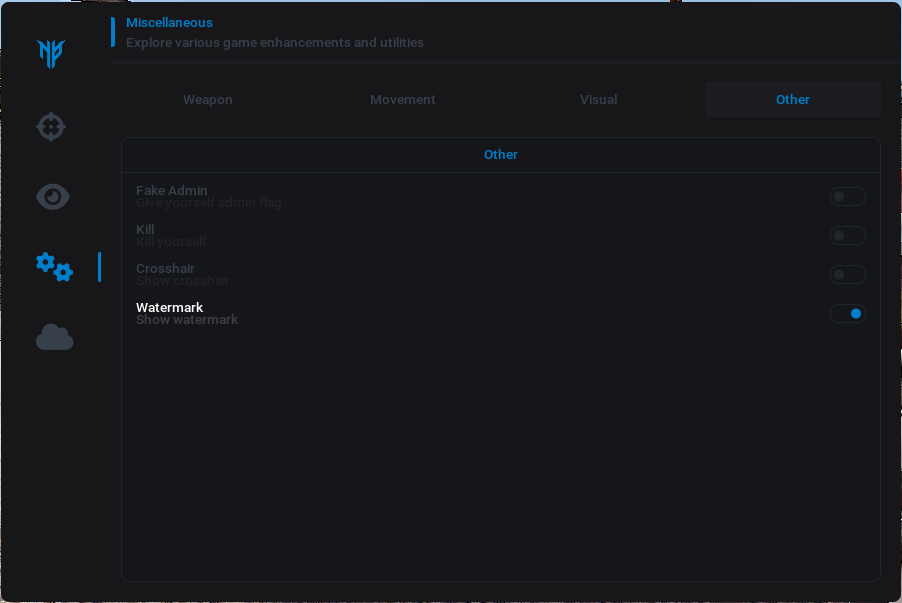Disable the Watermark toggle switch
902x603 pixels.
pyautogui.click(x=847, y=314)
